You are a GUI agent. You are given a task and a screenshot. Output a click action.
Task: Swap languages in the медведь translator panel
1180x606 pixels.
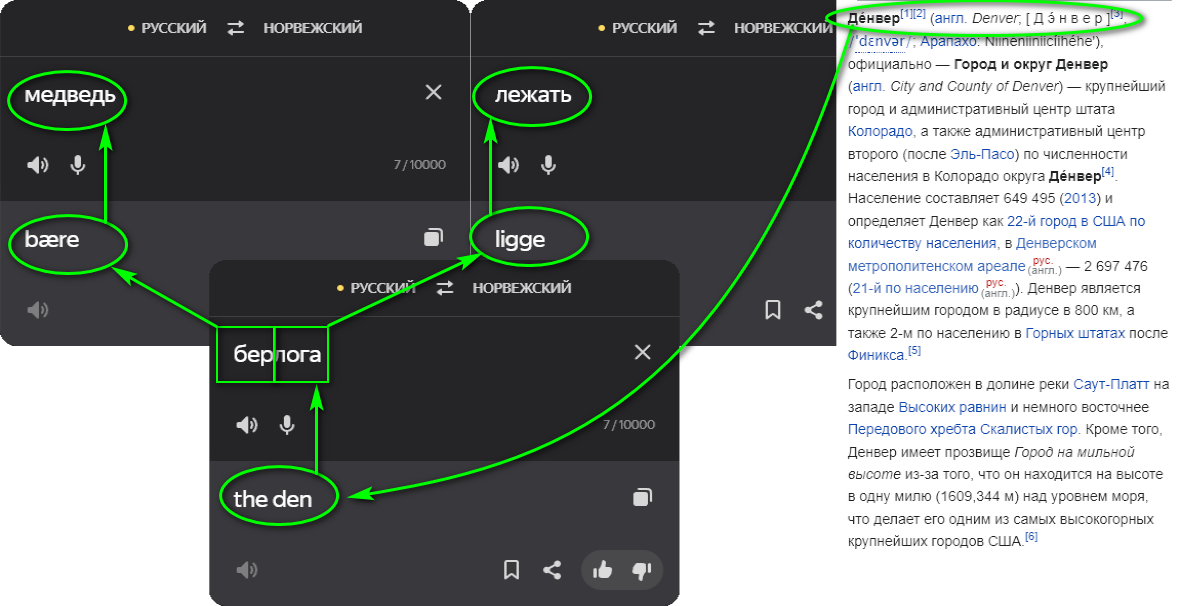pyautogui.click(x=236, y=28)
